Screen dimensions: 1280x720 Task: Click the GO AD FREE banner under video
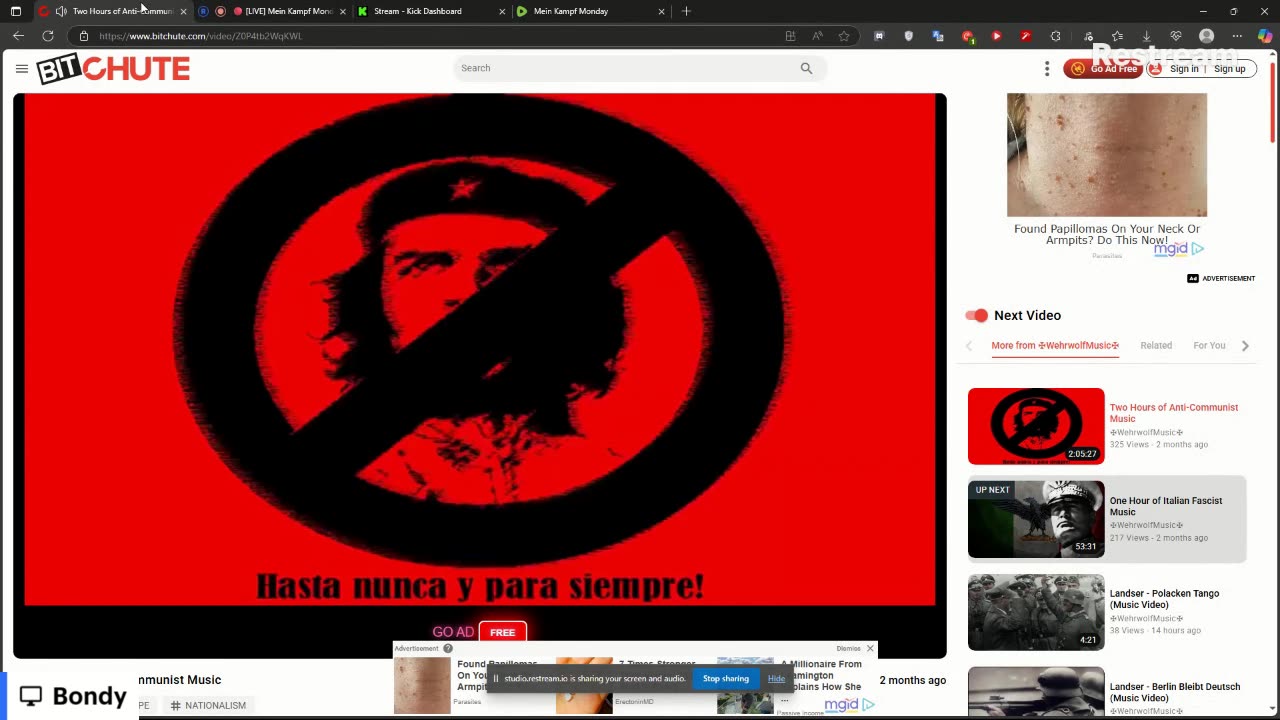coord(480,632)
